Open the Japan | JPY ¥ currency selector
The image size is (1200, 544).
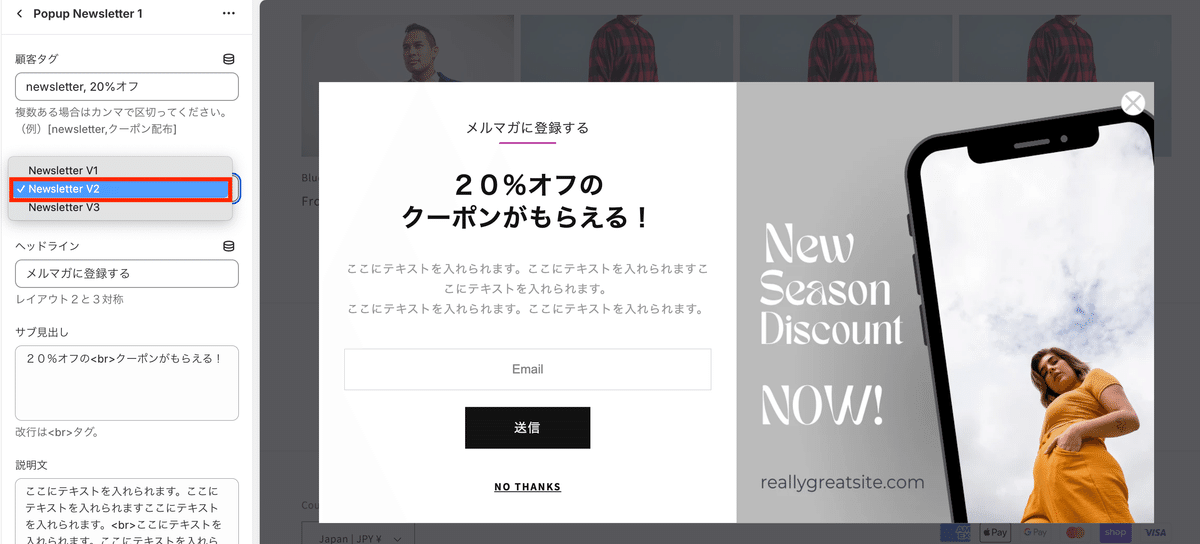(358, 534)
